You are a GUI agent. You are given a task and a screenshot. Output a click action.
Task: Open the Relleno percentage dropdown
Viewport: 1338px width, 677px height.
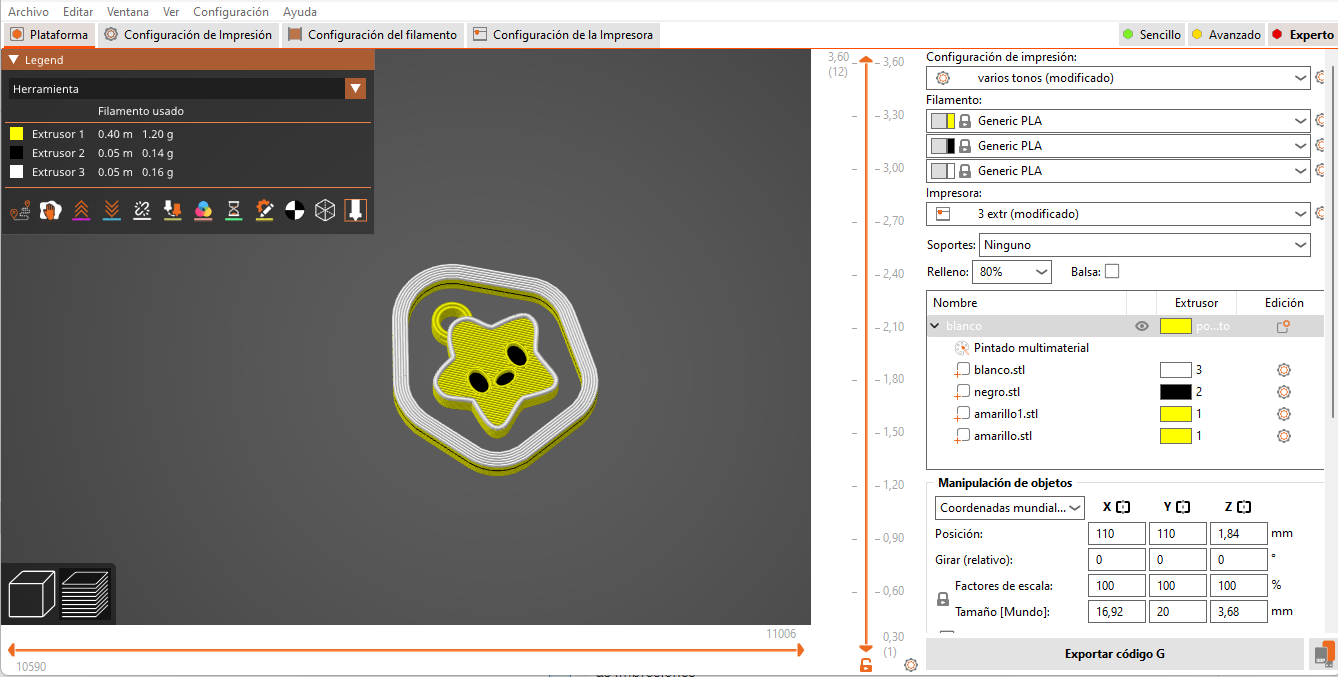pos(1012,271)
